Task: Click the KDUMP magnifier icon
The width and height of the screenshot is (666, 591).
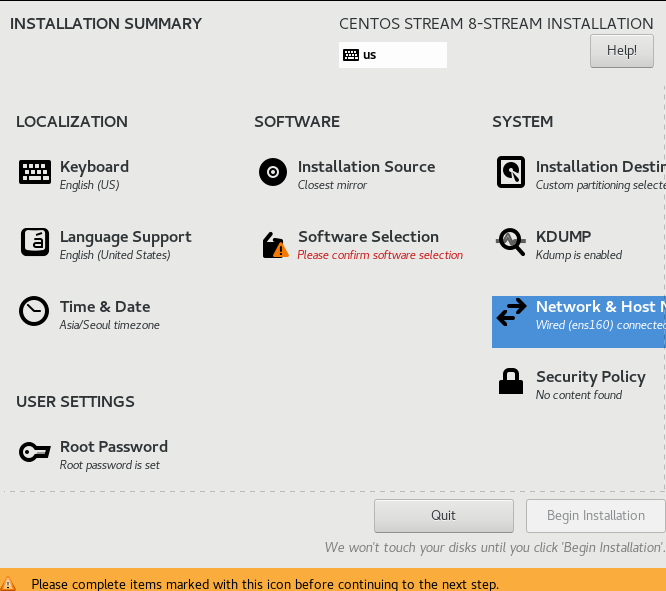Action: [x=511, y=242]
